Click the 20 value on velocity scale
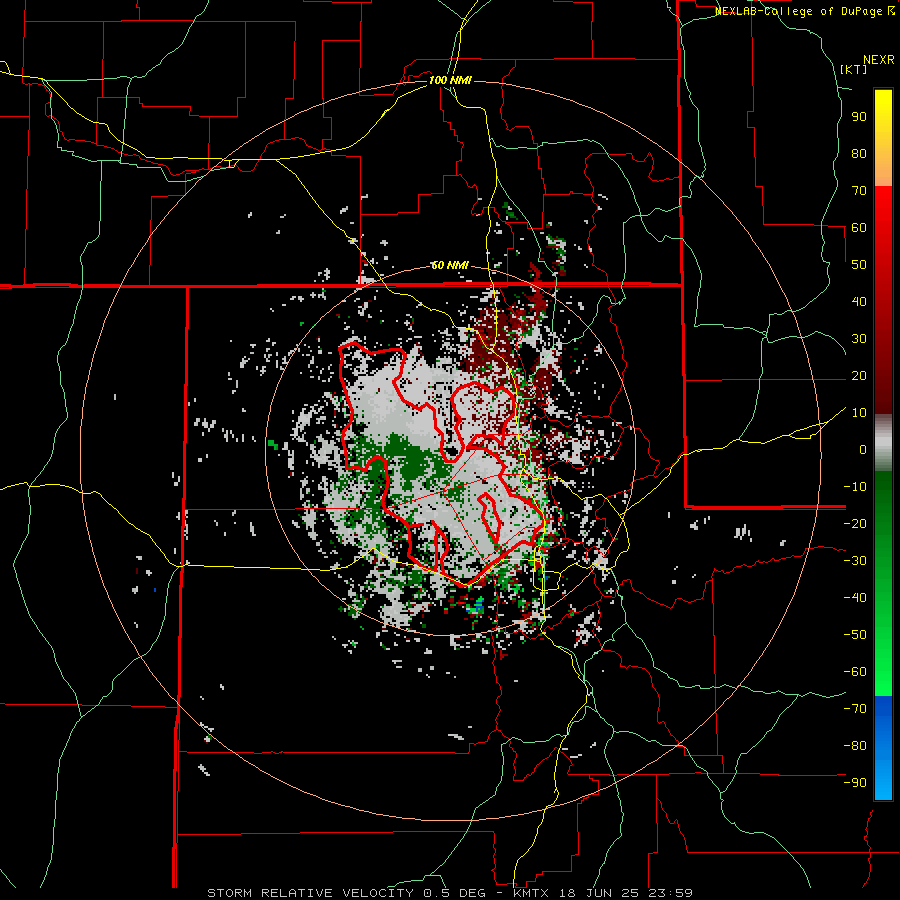 click(x=859, y=375)
